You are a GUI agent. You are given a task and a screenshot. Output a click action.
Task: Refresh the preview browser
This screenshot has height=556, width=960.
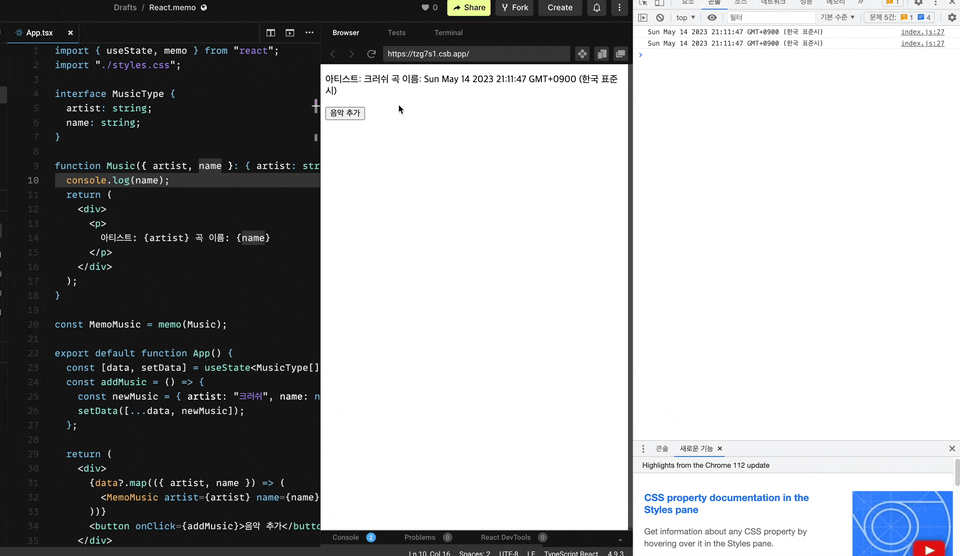tap(371, 54)
